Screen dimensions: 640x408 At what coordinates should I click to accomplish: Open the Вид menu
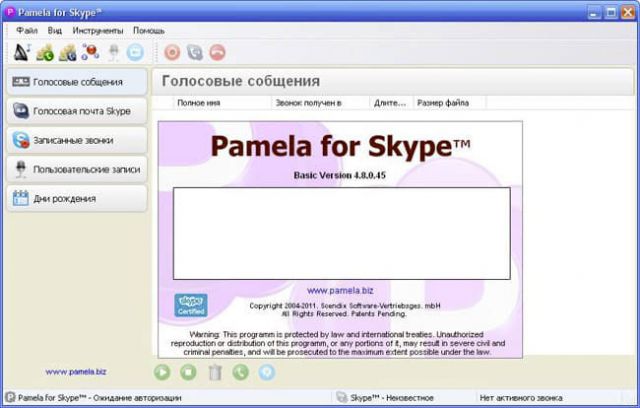point(55,31)
